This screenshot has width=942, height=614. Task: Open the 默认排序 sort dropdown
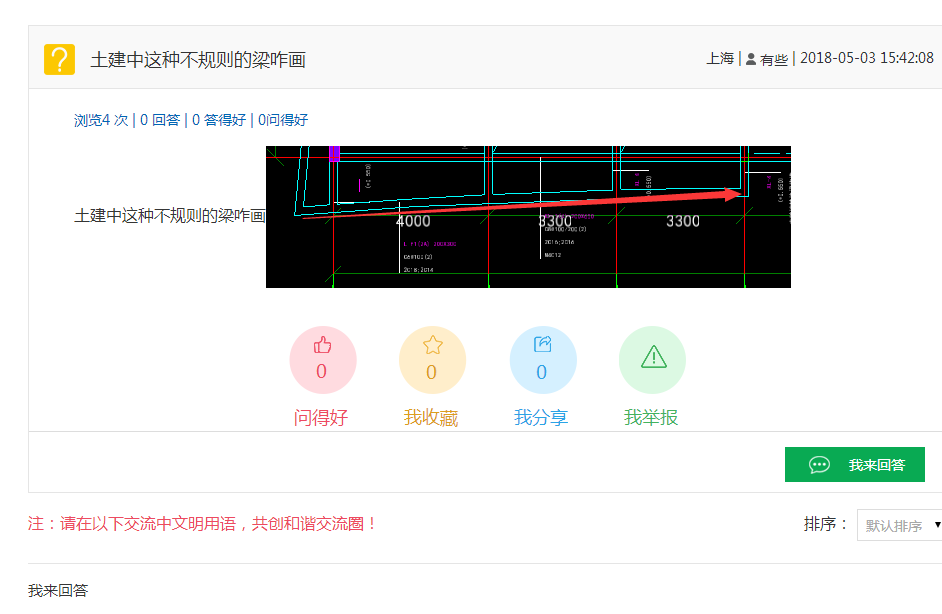(x=899, y=525)
